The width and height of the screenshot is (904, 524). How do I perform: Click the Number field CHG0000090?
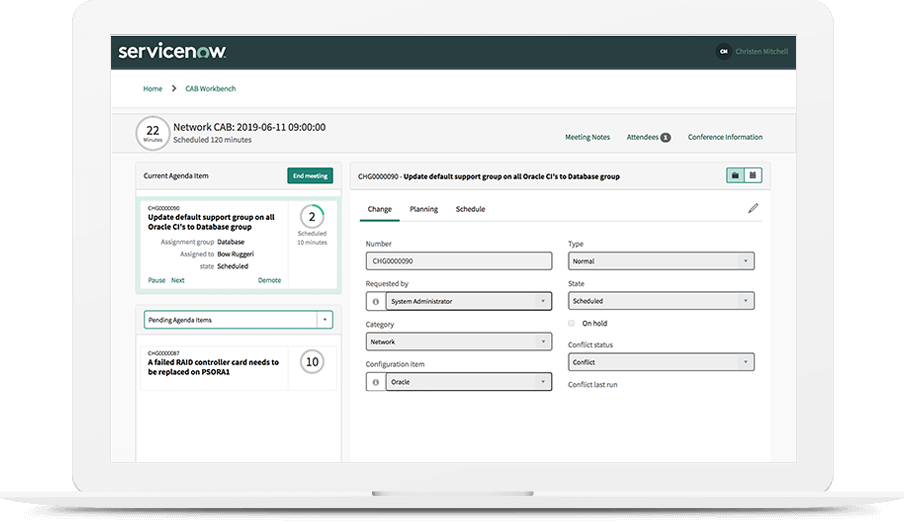[458, 261]
